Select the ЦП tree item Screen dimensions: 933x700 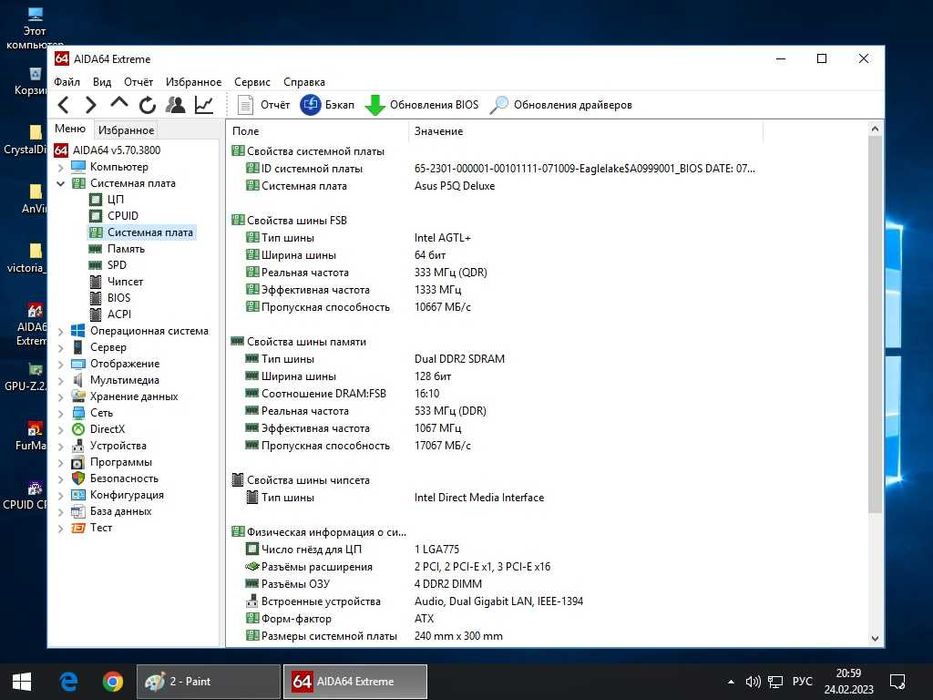107,199
